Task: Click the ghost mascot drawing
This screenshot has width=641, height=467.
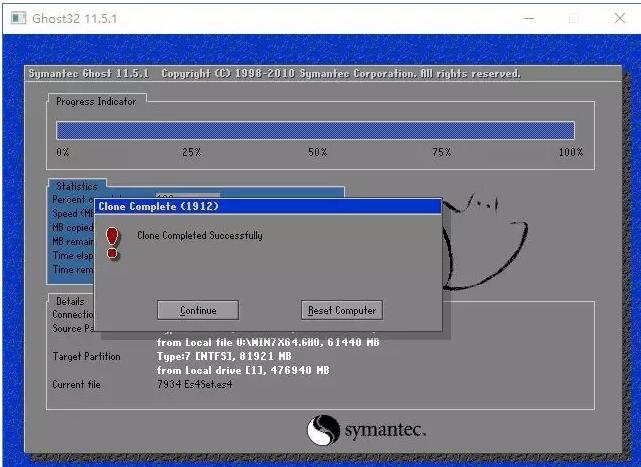Action: (x=484, y=241)
